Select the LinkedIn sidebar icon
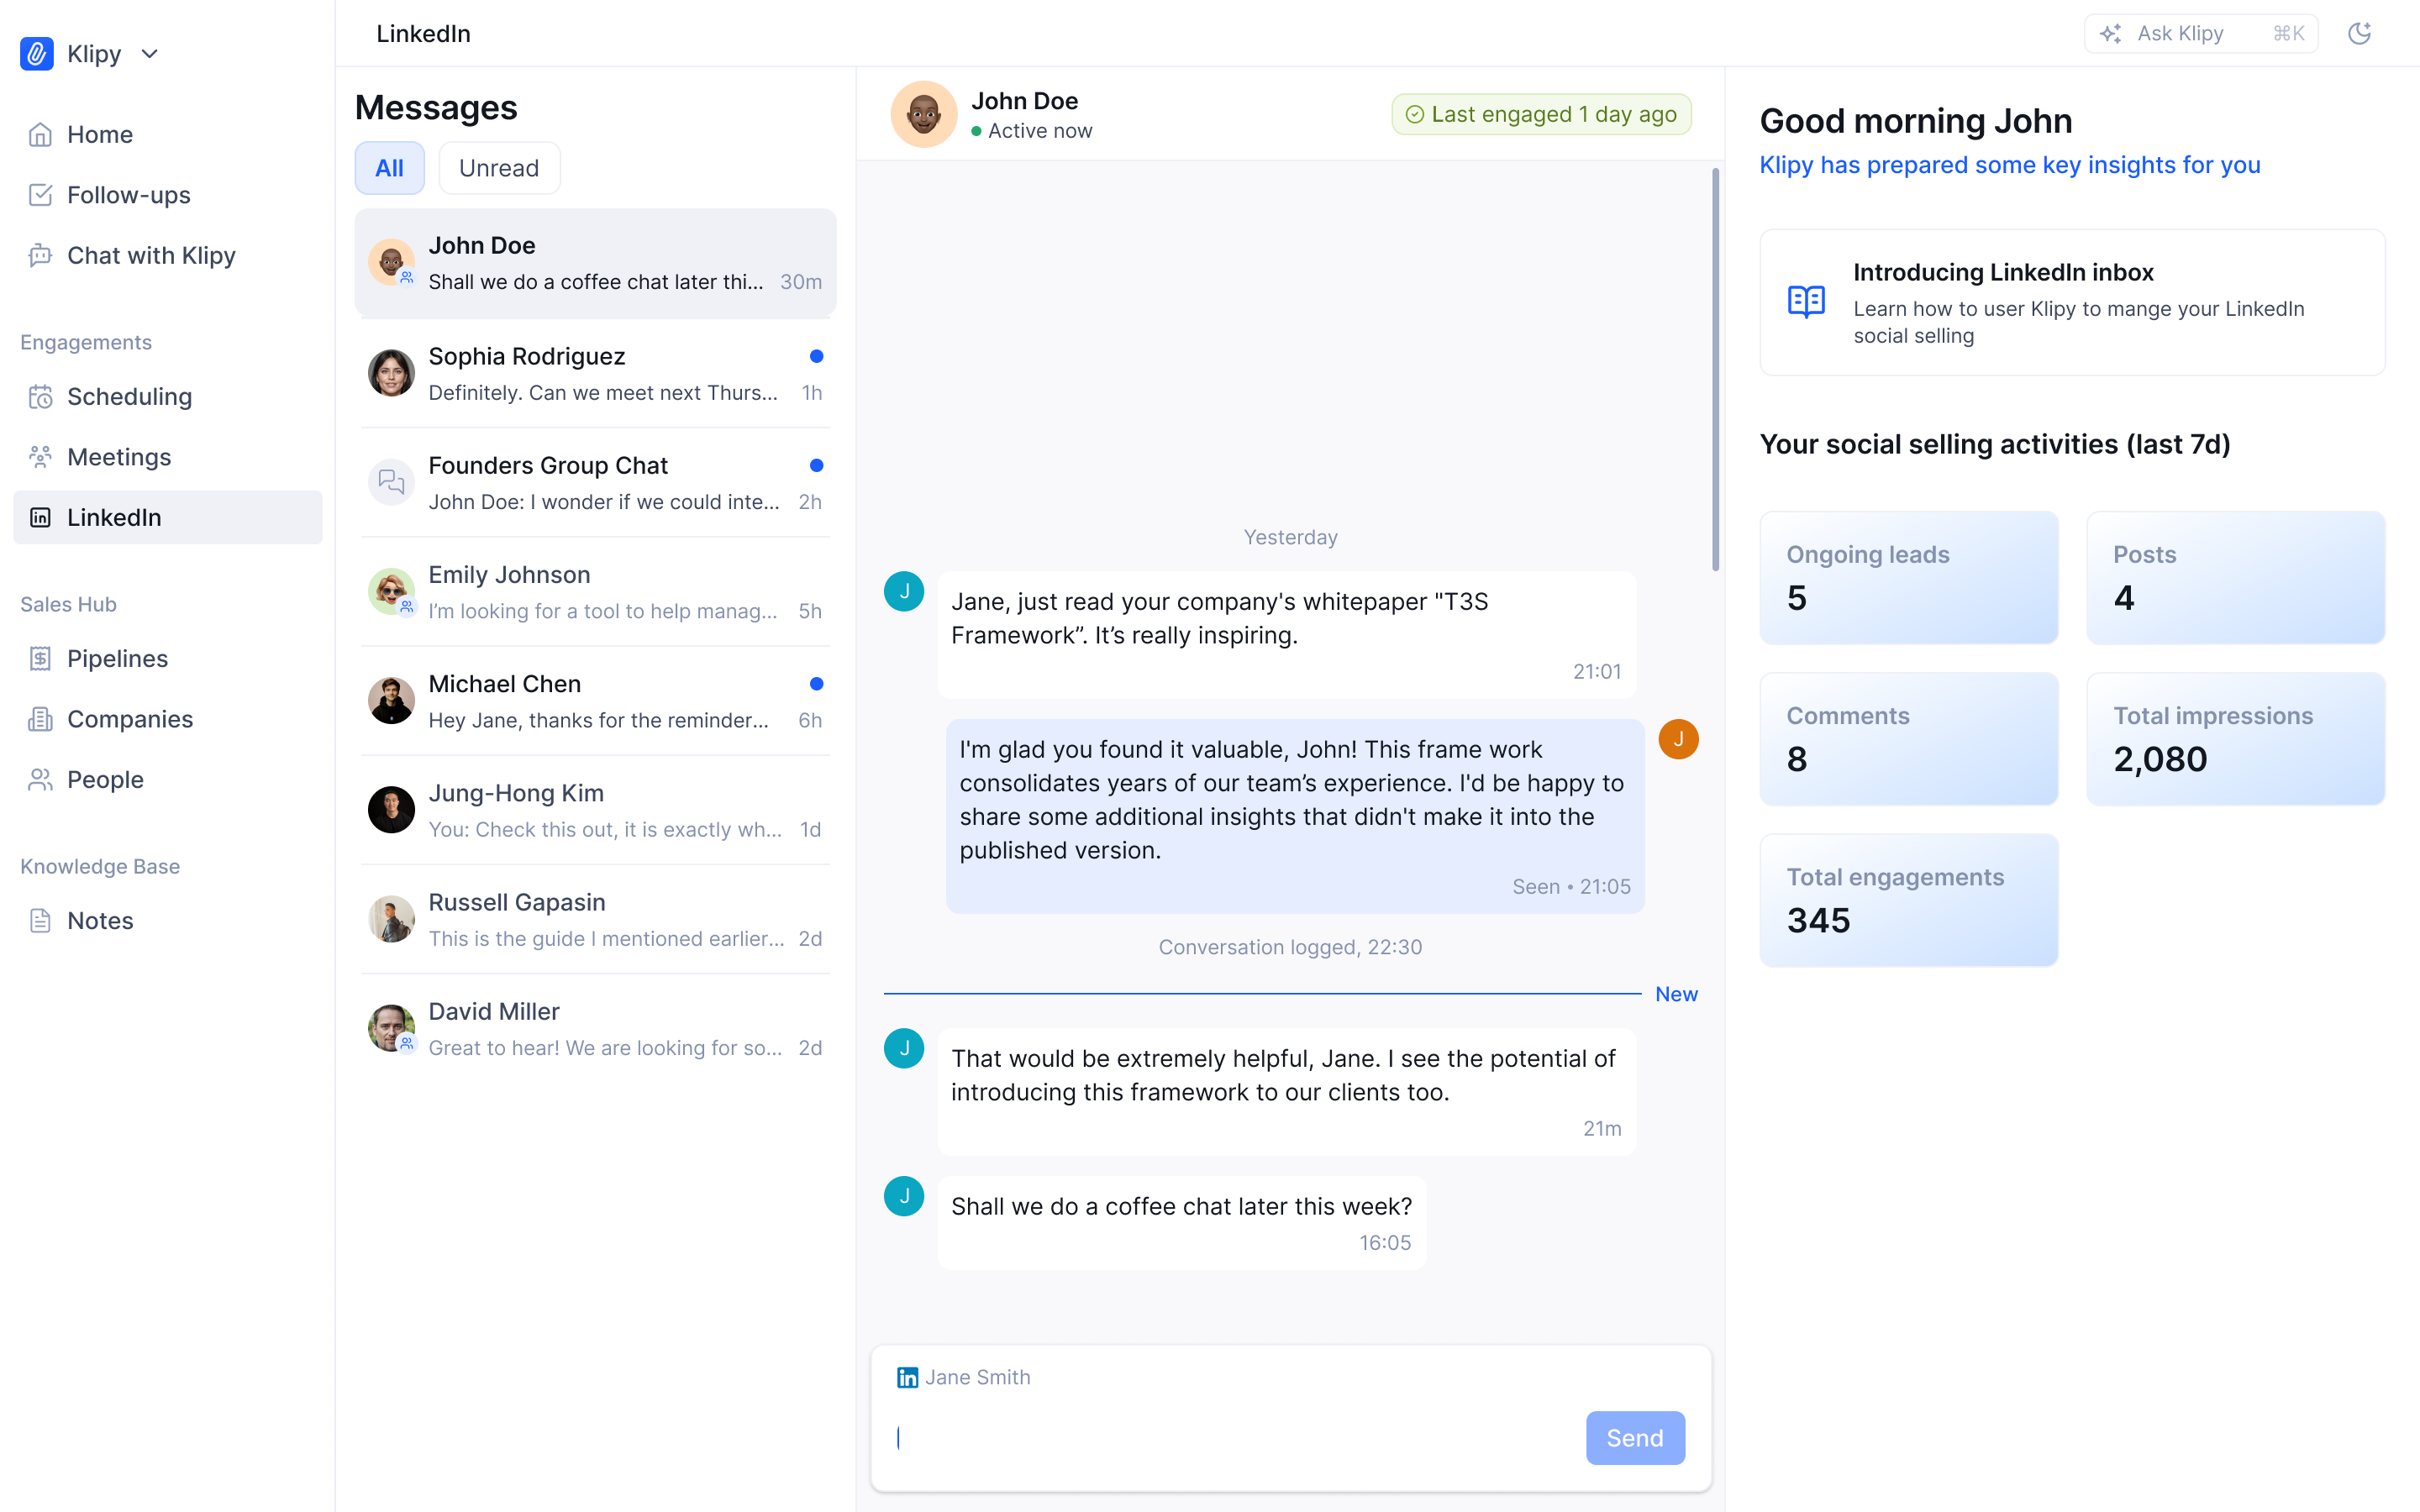Screen dimensions: 2420x1512 point(40,517)
